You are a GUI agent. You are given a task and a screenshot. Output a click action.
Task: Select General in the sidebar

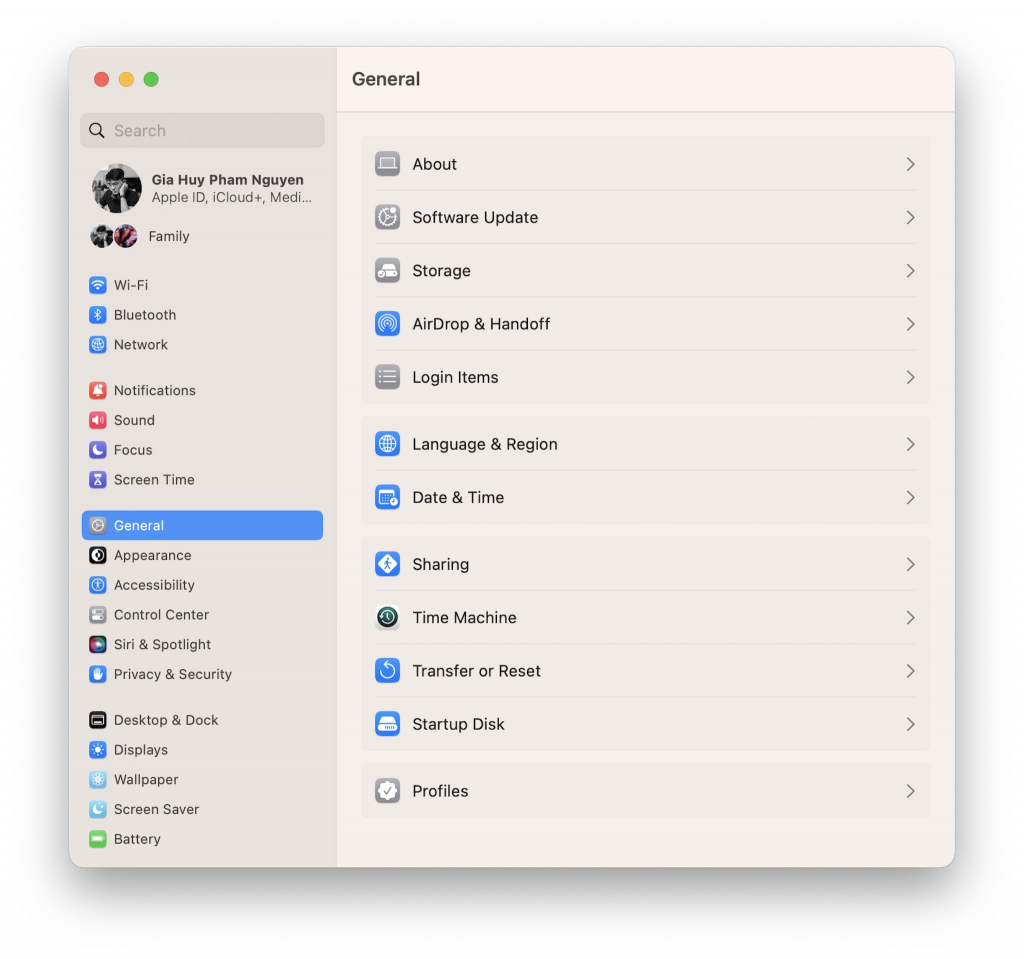tap(202, 525)
